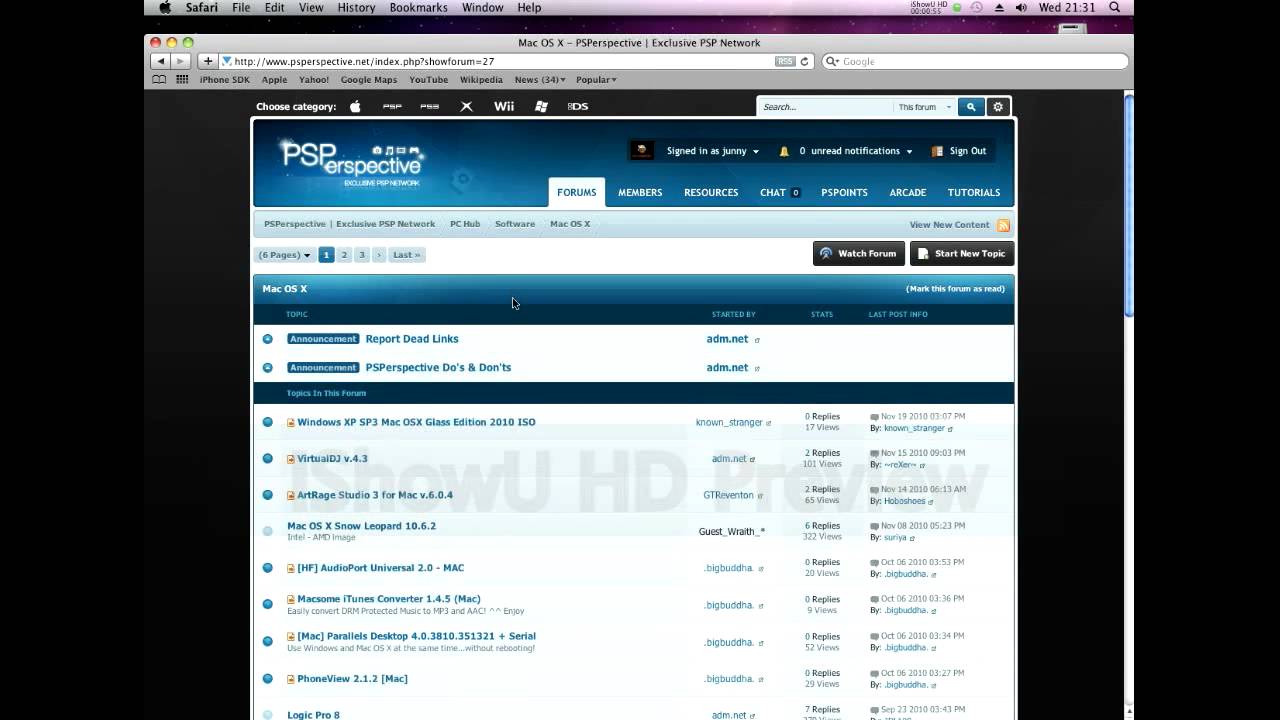
Task: Click last-post icon in Mac OS X Snow Leopard row
Action: 874,526
